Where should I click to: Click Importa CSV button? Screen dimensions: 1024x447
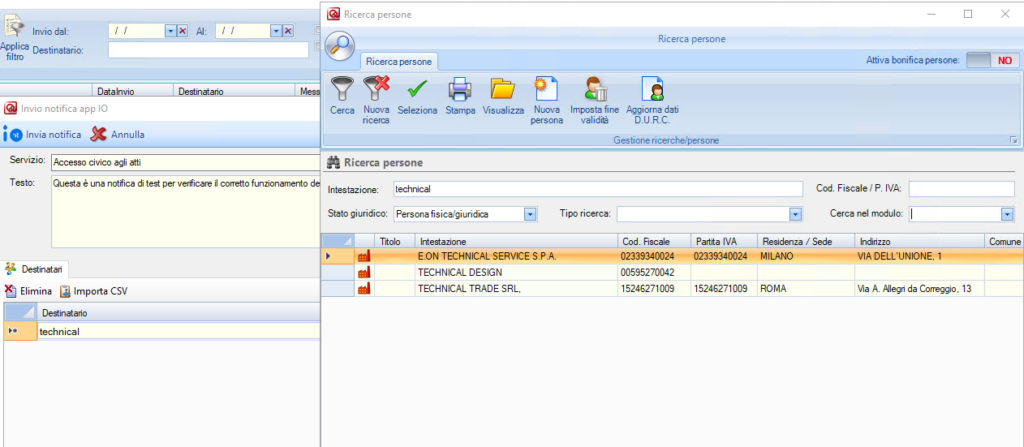coord(93,291)
